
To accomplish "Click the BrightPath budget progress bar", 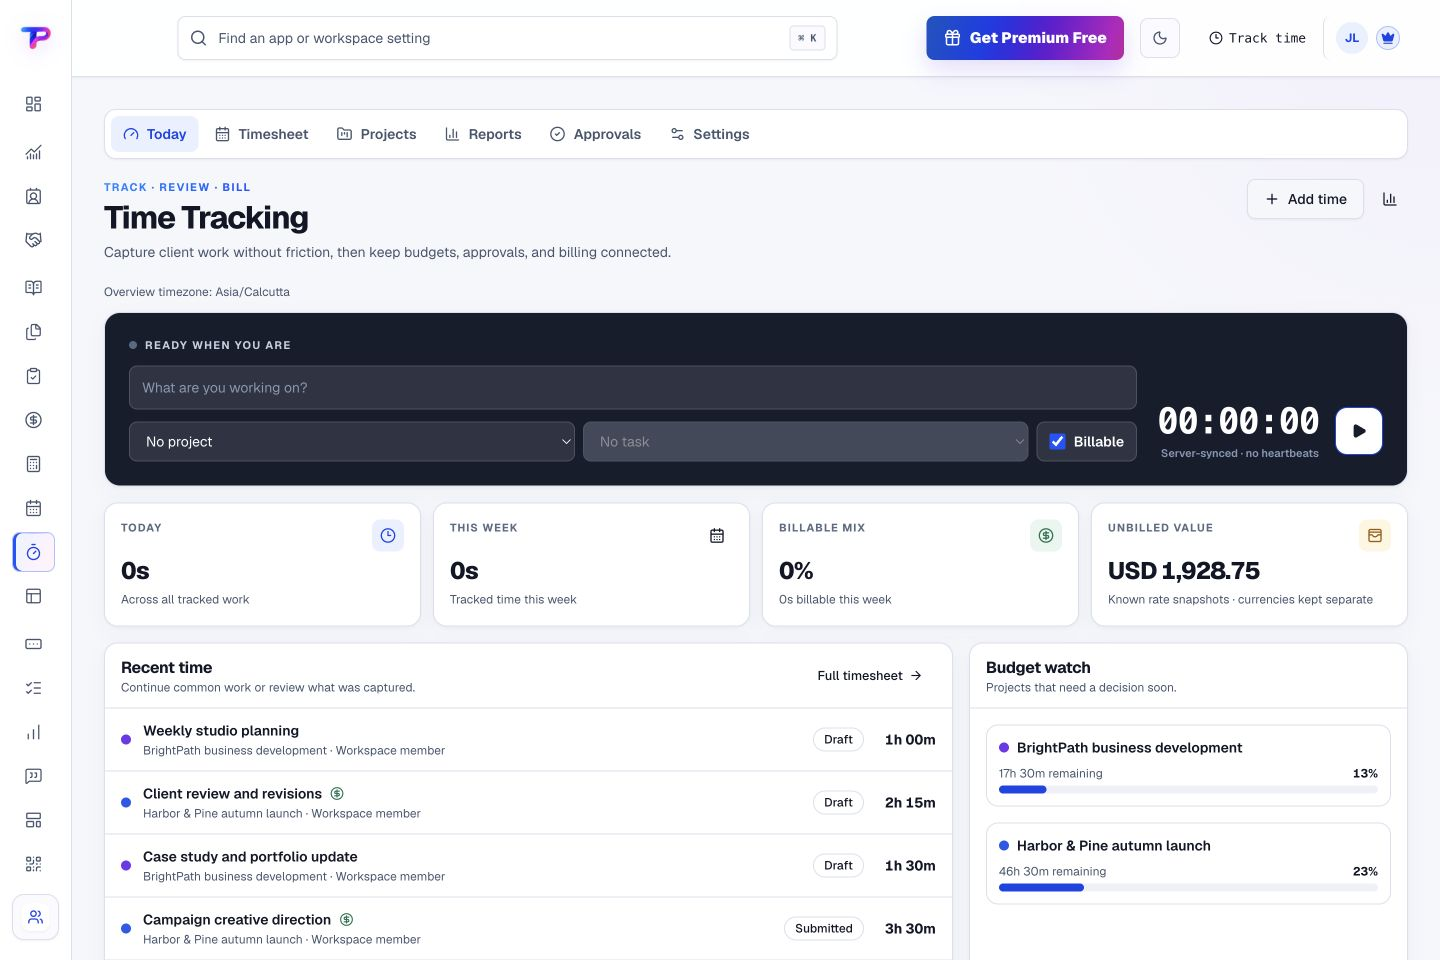I will (x=1188, y=790).
